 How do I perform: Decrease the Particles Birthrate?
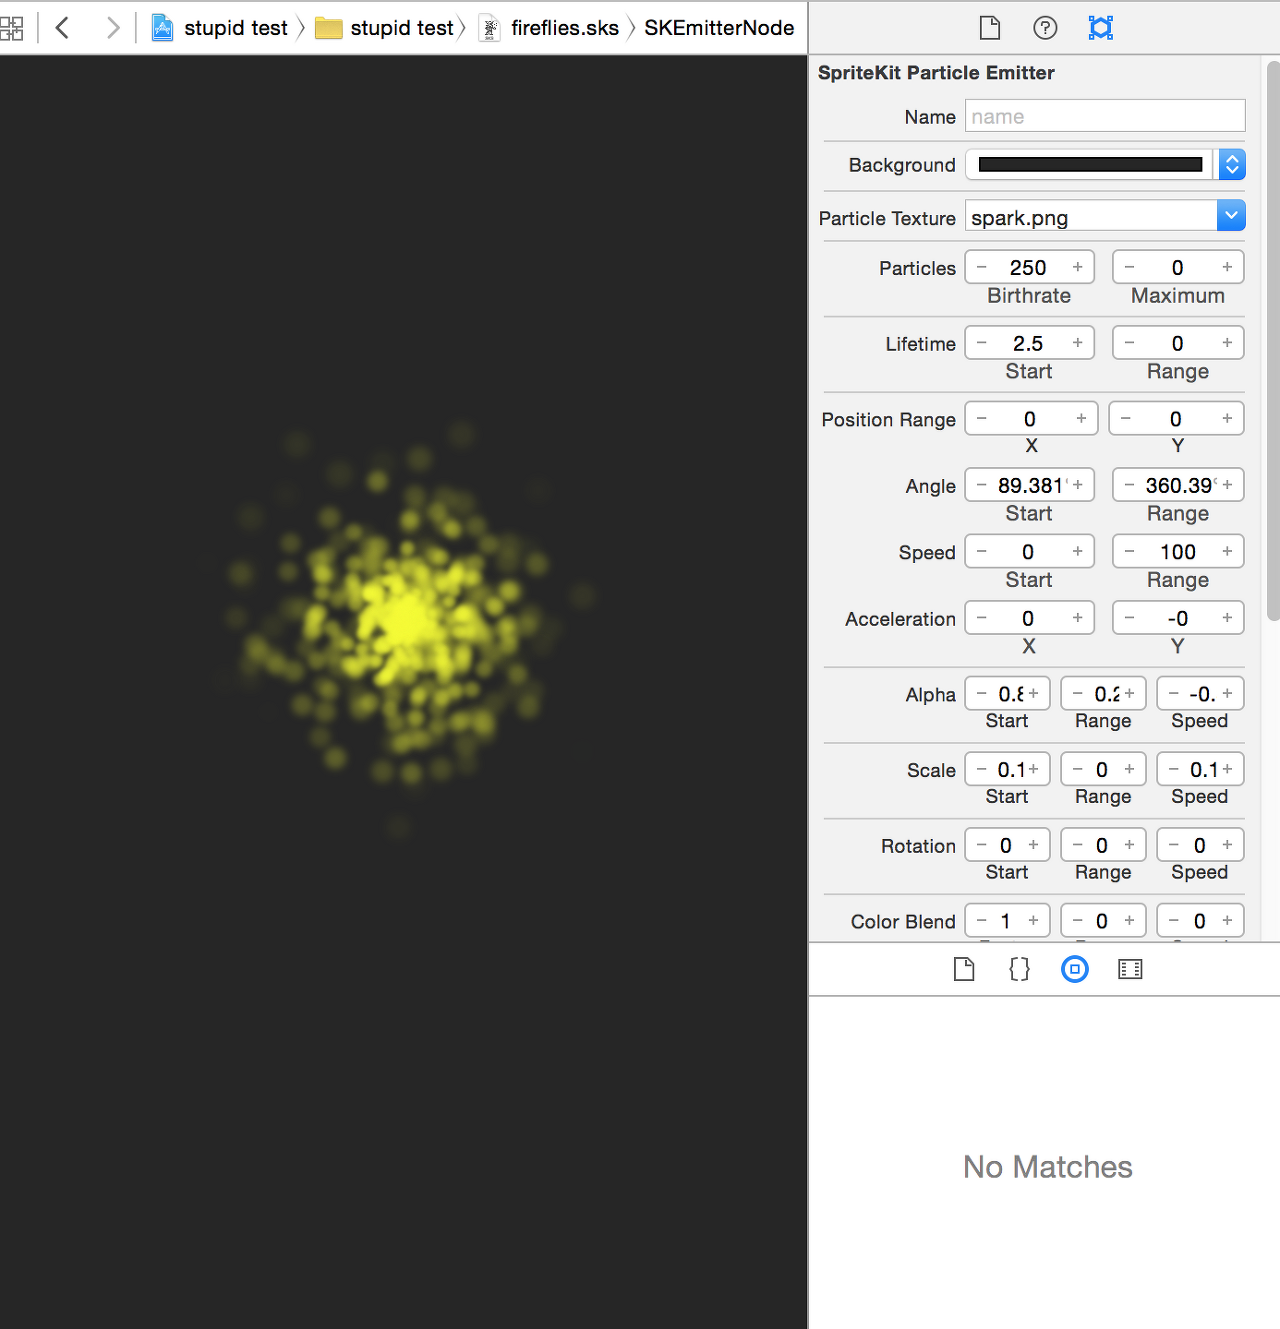(x=982, y=267)
